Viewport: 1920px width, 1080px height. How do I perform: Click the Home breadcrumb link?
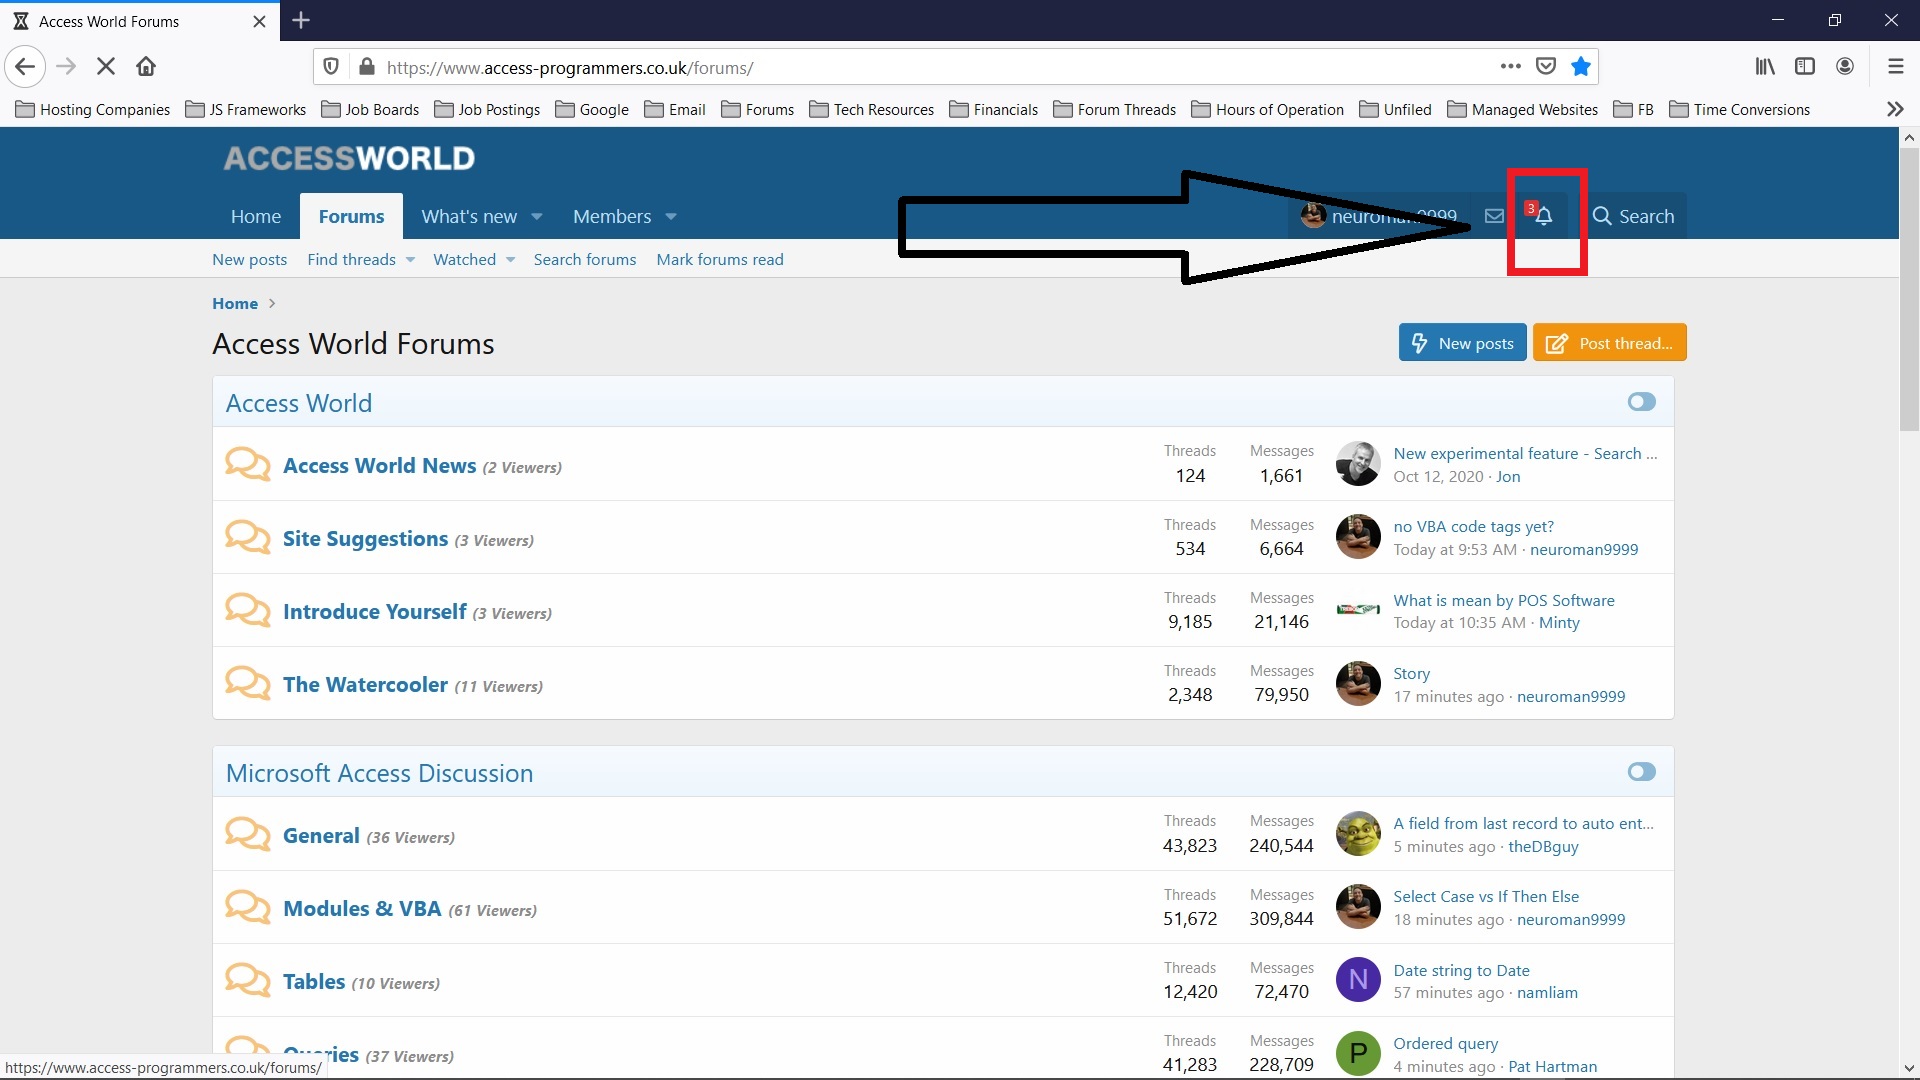(x=235, y=304)
